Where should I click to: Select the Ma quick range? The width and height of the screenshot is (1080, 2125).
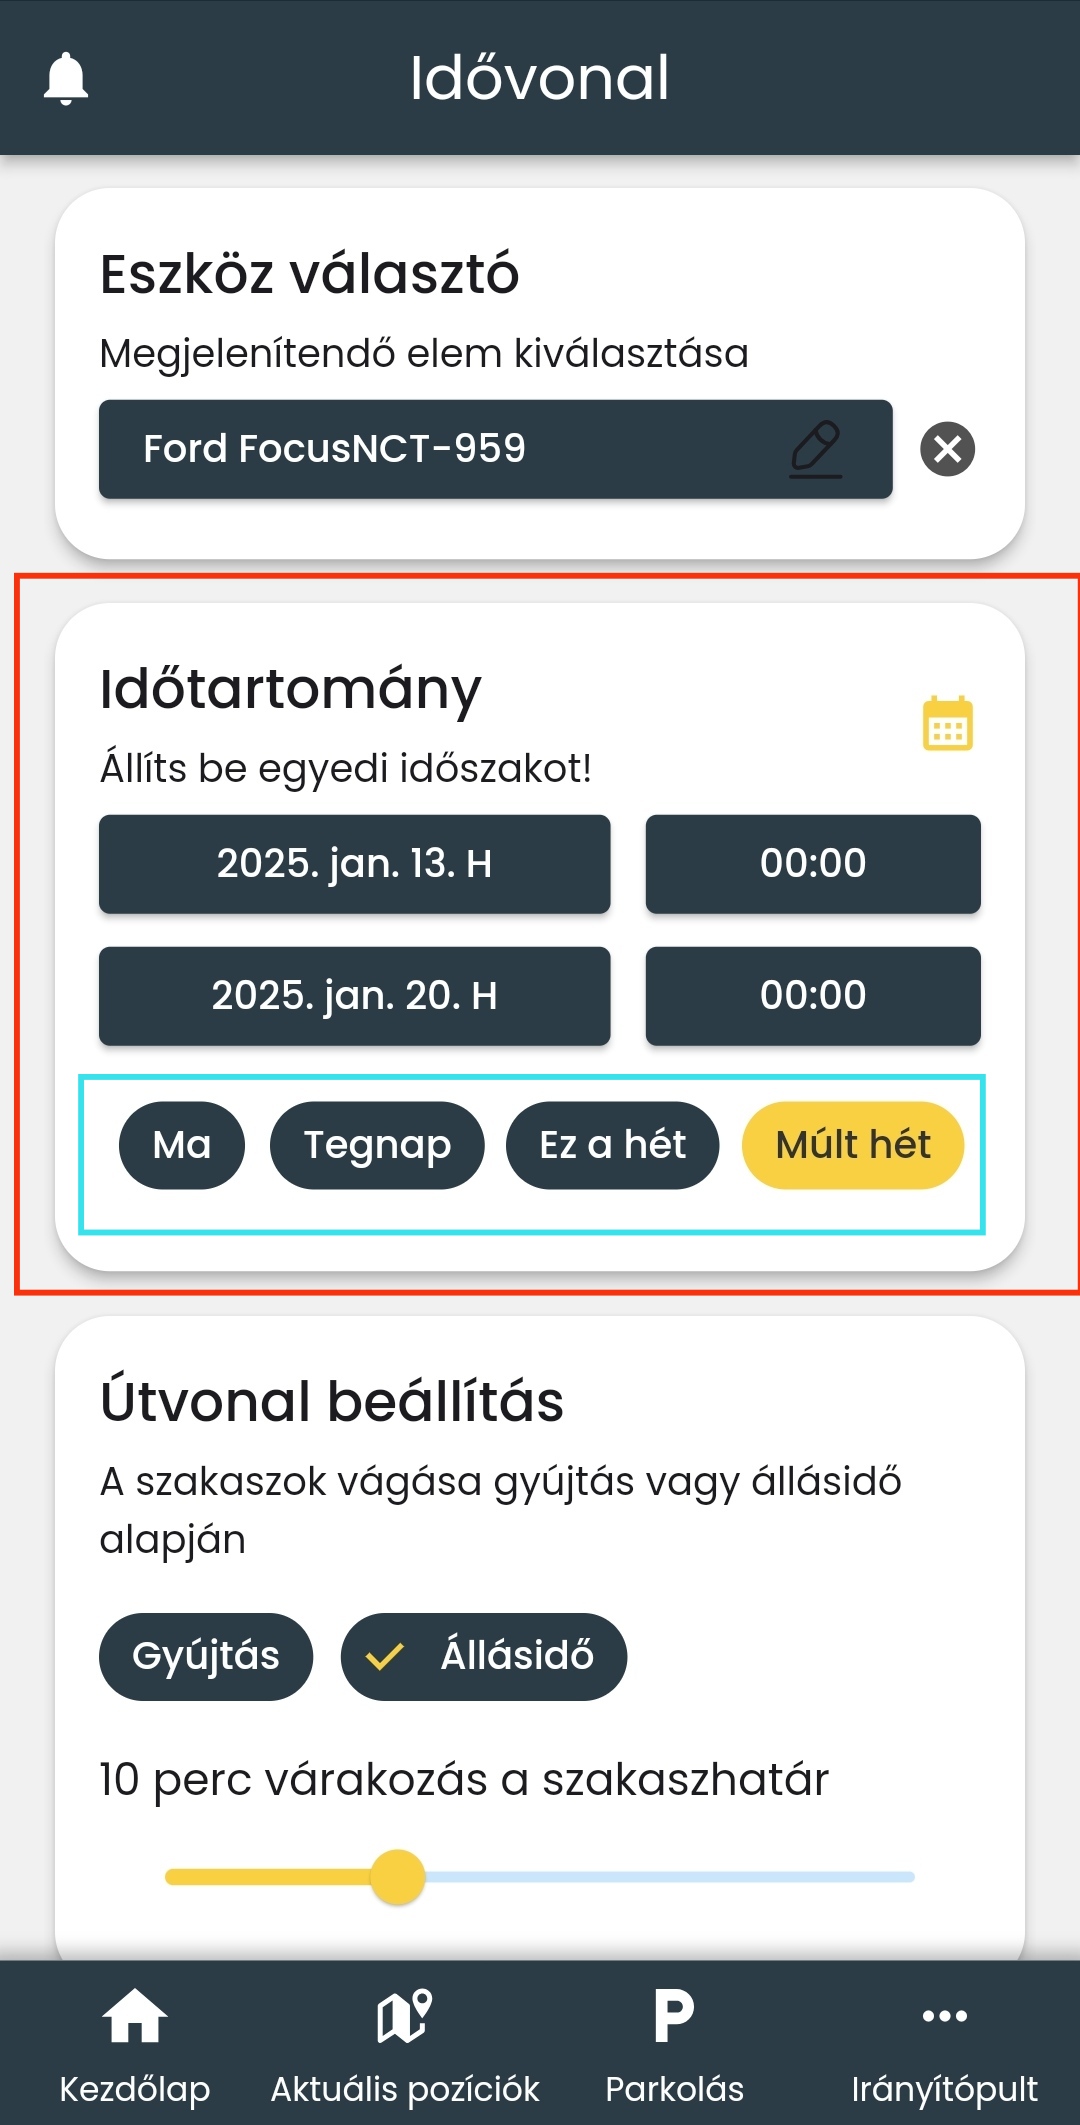(x=182, y=1145)
